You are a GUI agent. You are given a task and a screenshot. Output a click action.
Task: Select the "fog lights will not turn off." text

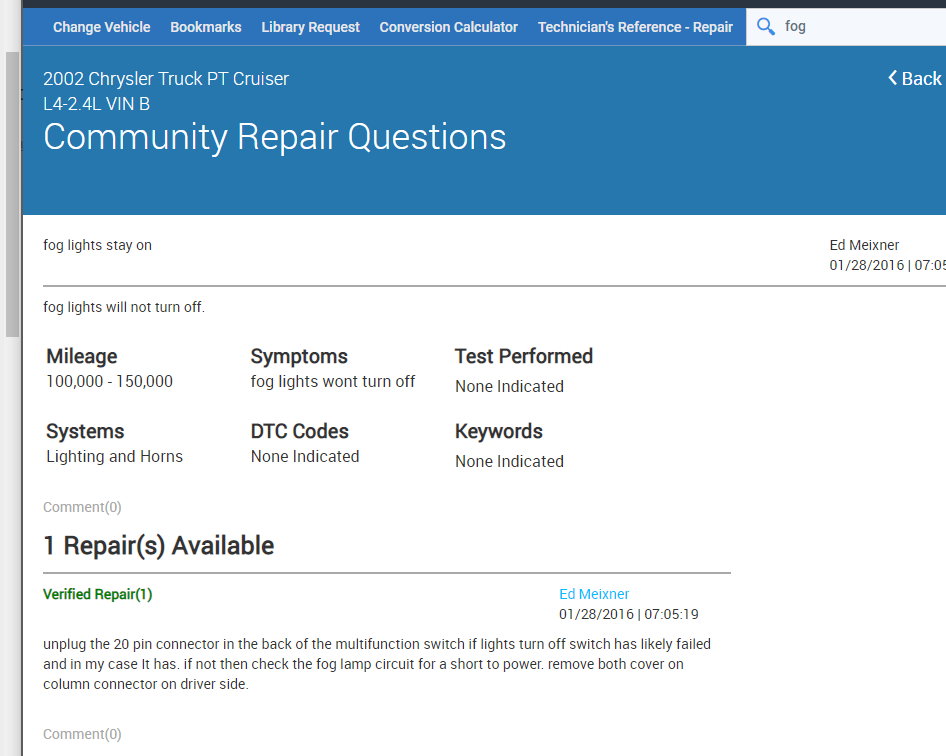[124, 307]
